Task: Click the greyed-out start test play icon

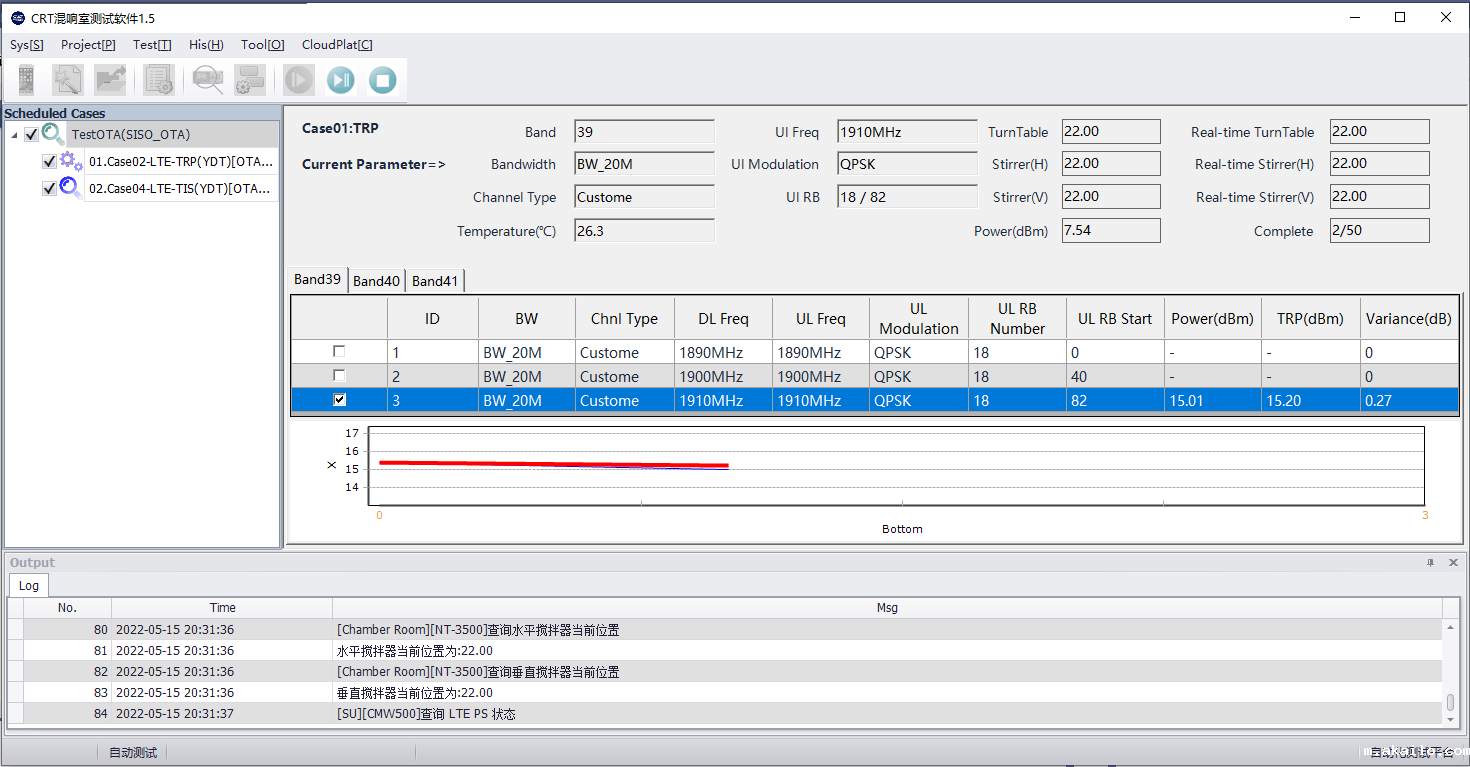Action: click(298, 80)
